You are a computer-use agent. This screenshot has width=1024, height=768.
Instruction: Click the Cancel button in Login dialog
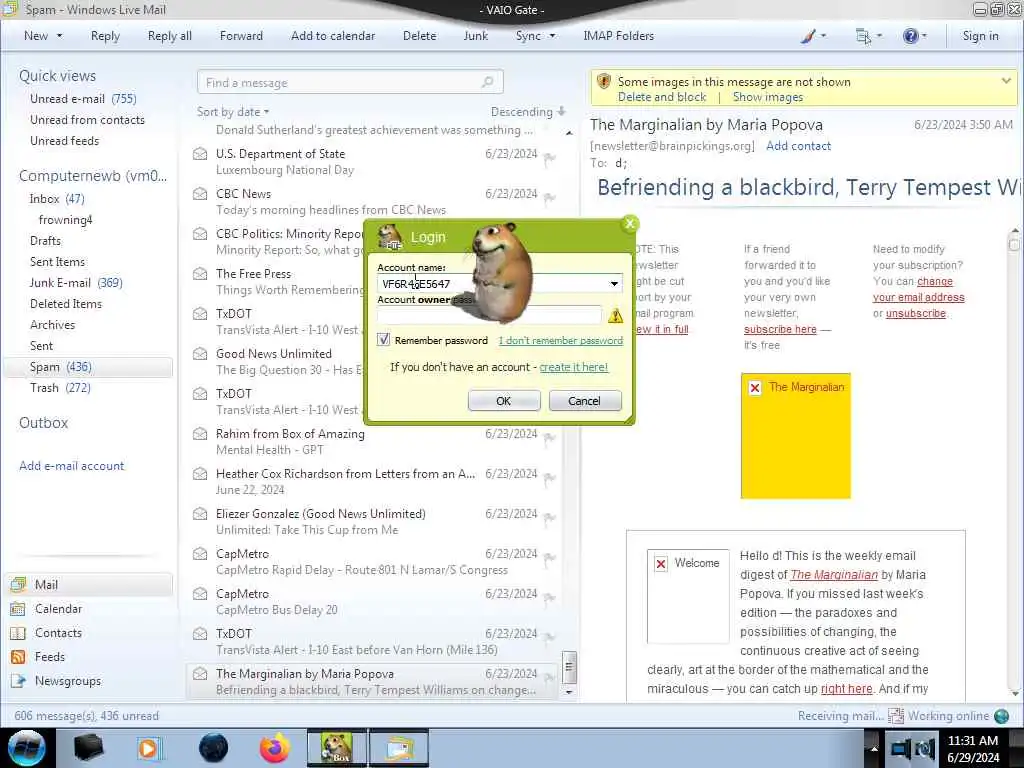tap(584, 401)
